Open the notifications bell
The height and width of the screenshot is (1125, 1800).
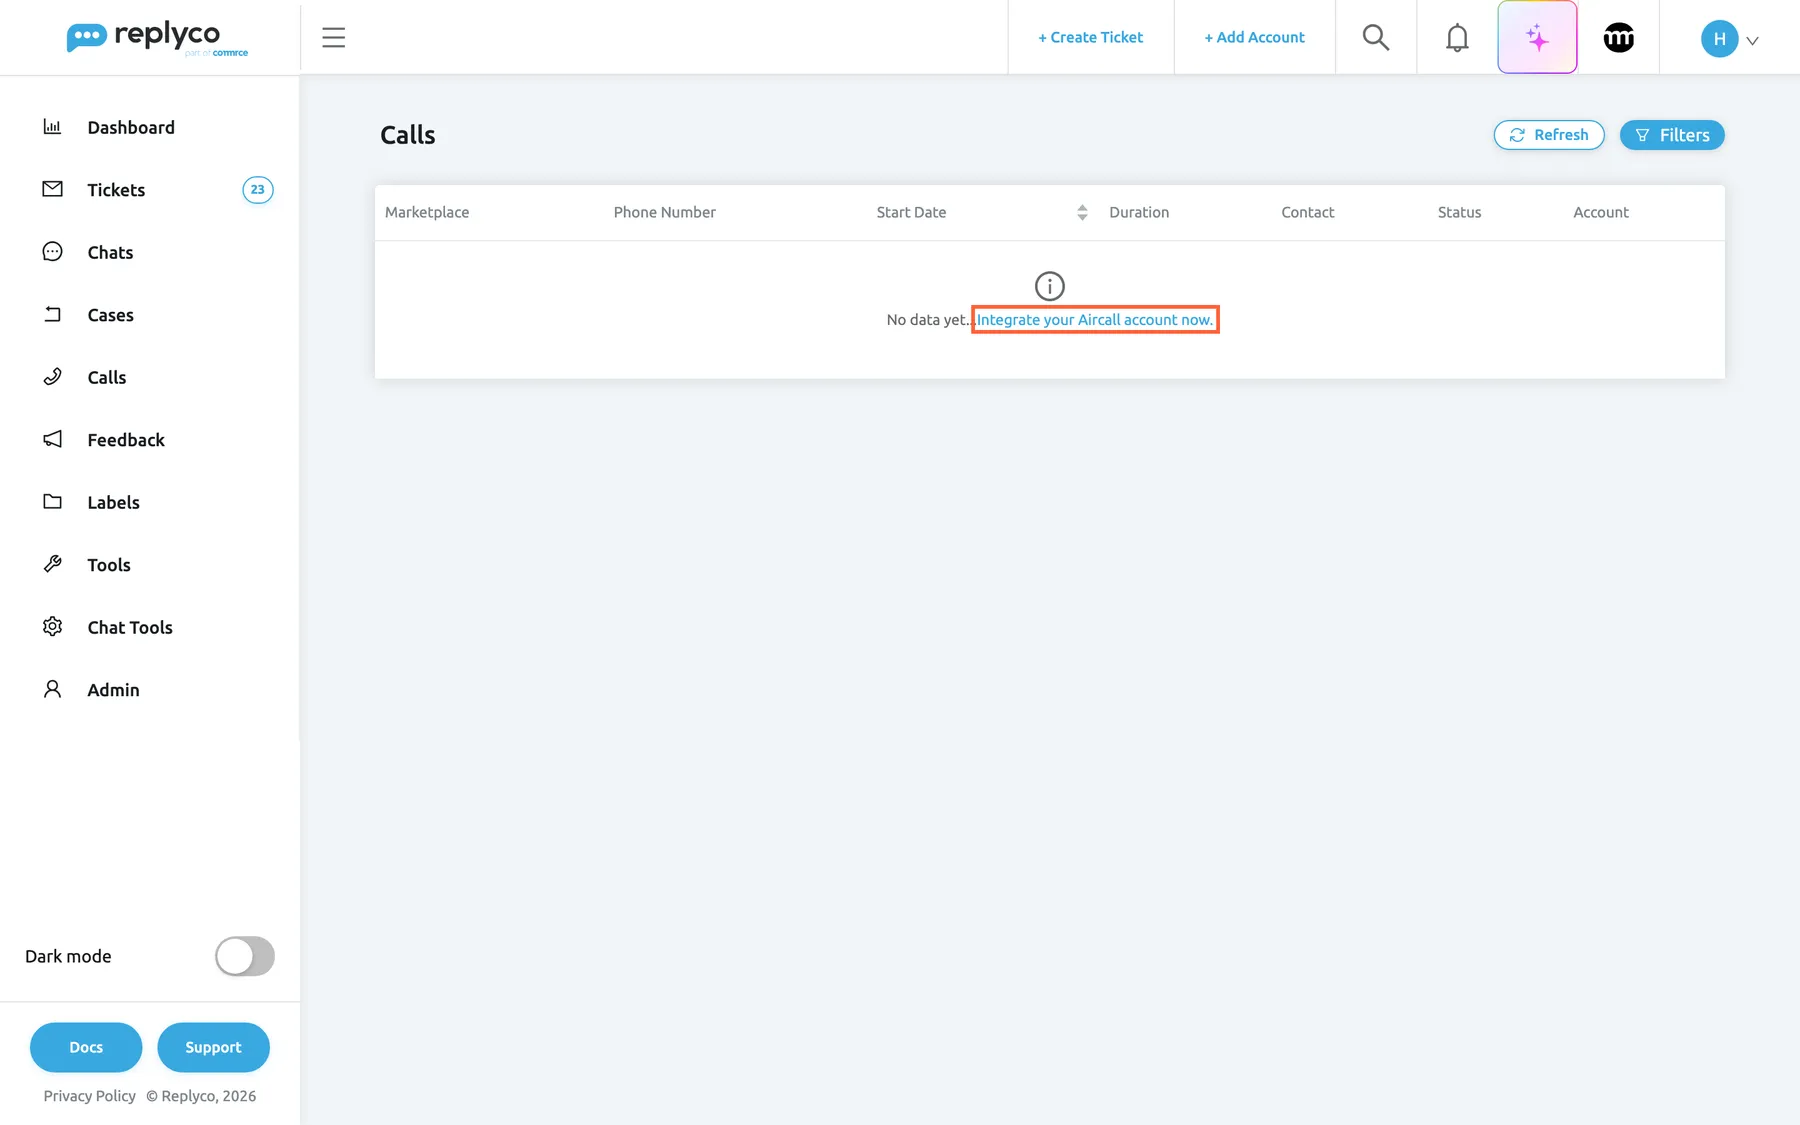click(1457, 38)
